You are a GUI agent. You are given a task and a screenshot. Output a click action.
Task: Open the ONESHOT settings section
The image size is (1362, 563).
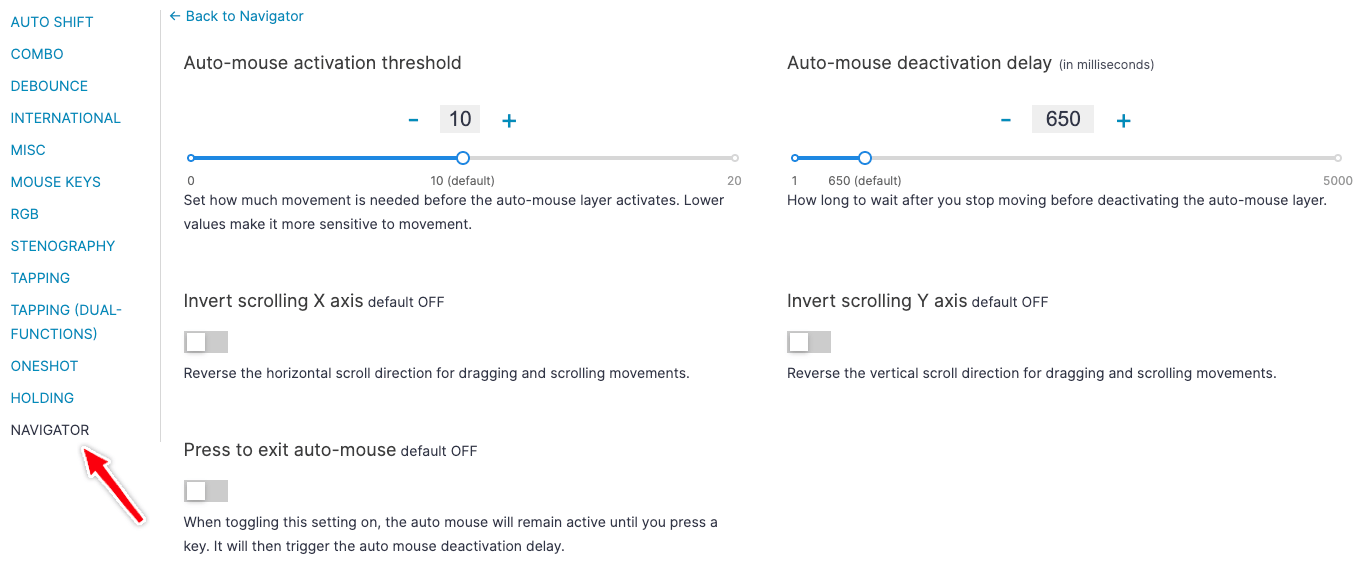click(44, 366)
